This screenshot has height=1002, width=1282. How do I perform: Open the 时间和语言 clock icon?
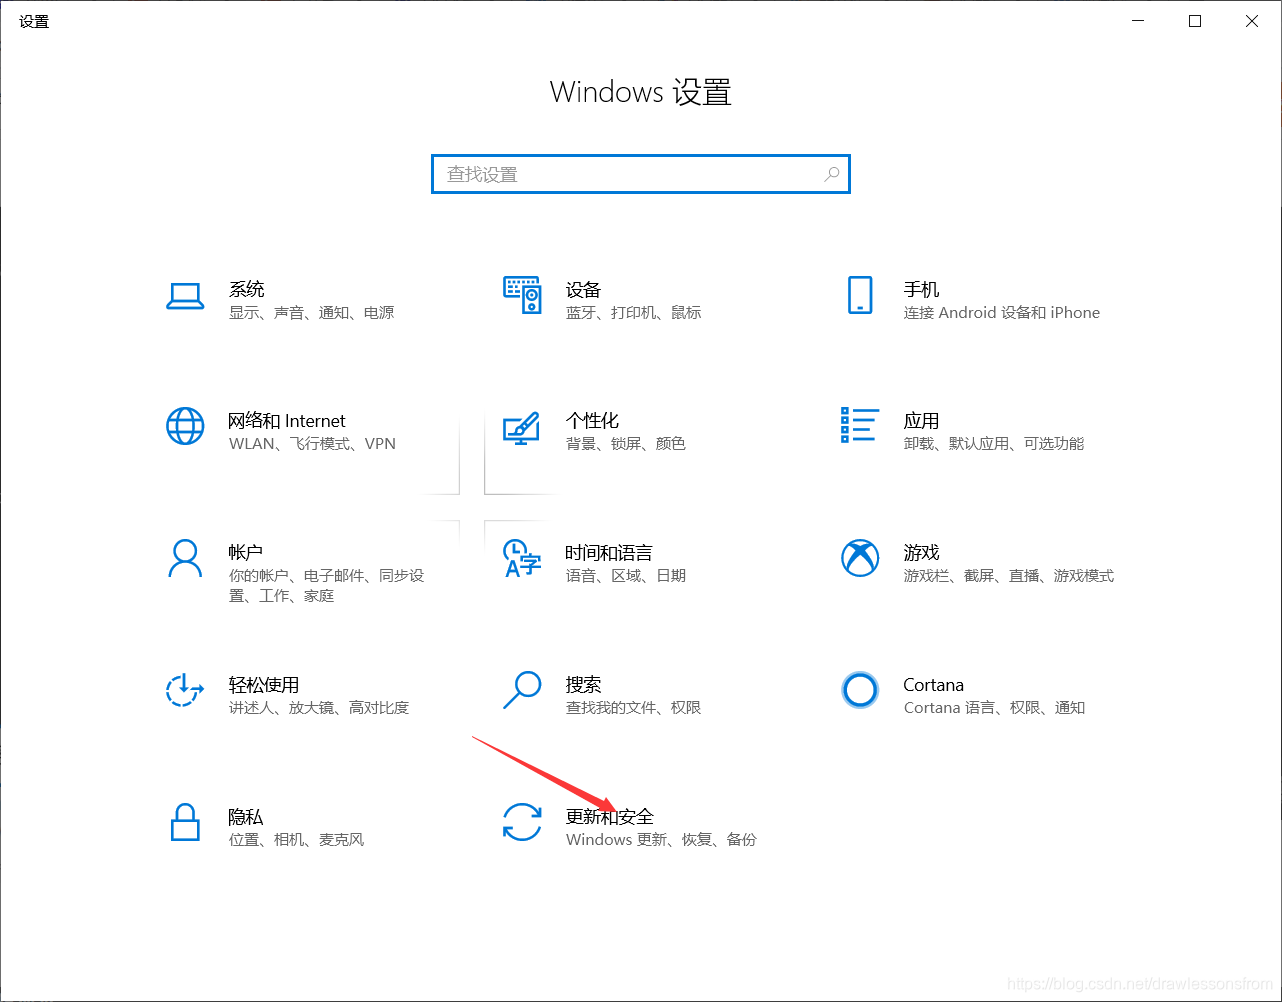tap(522, 559)
